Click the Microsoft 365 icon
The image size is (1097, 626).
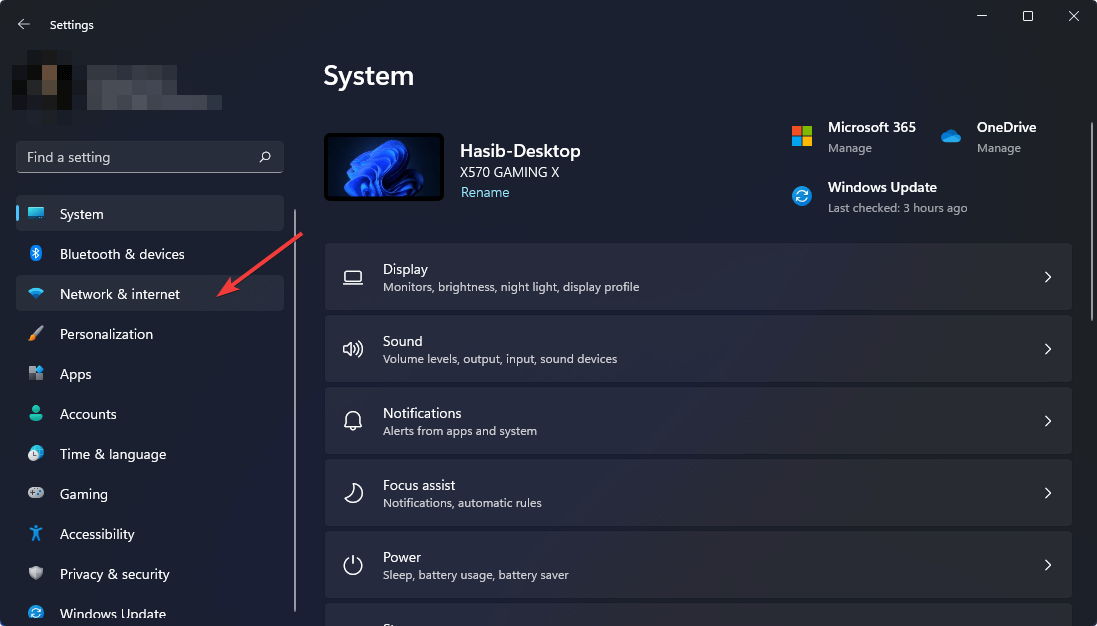801,136
